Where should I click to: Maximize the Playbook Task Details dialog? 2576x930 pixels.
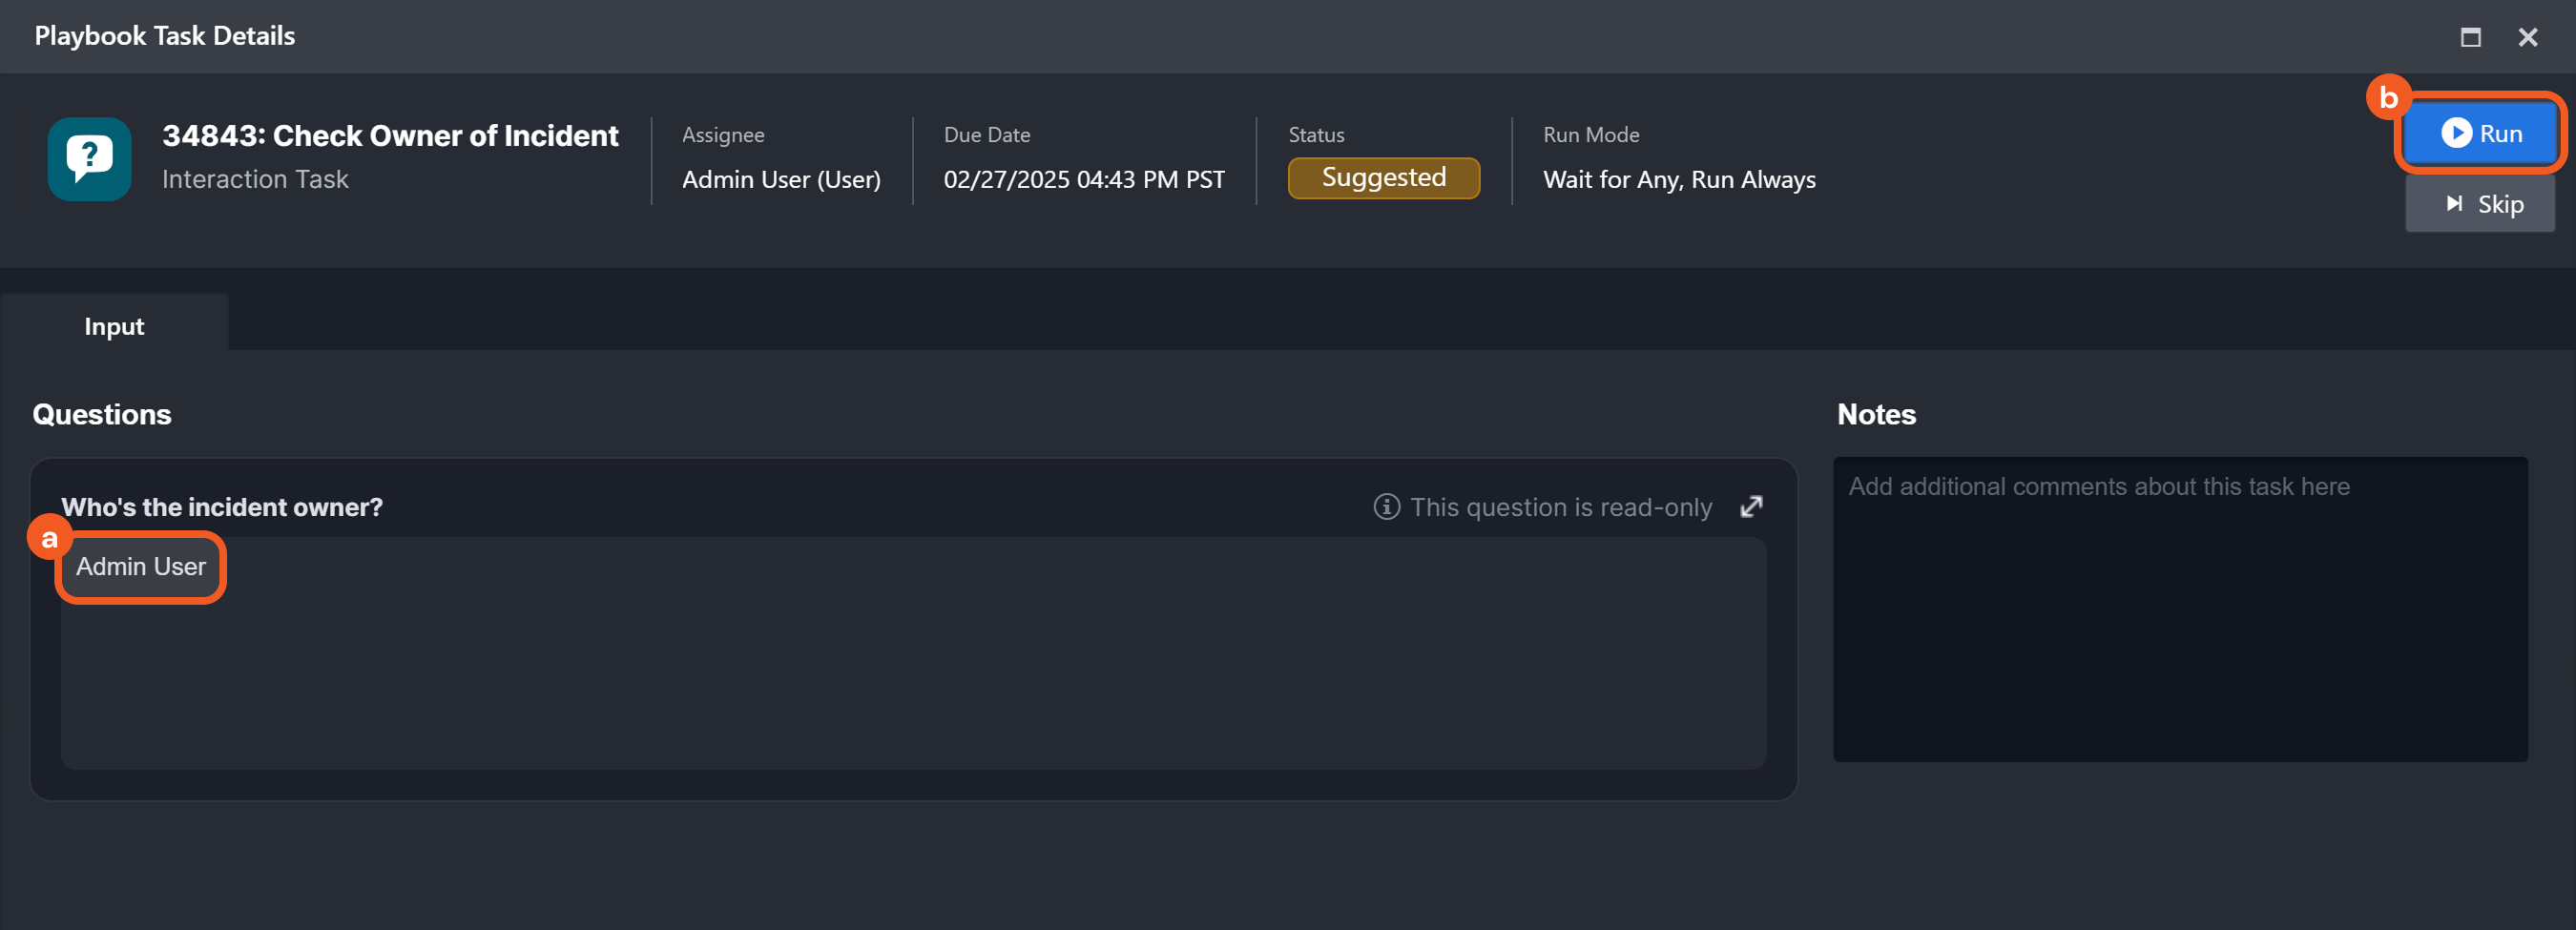(x=2470, y=37)
